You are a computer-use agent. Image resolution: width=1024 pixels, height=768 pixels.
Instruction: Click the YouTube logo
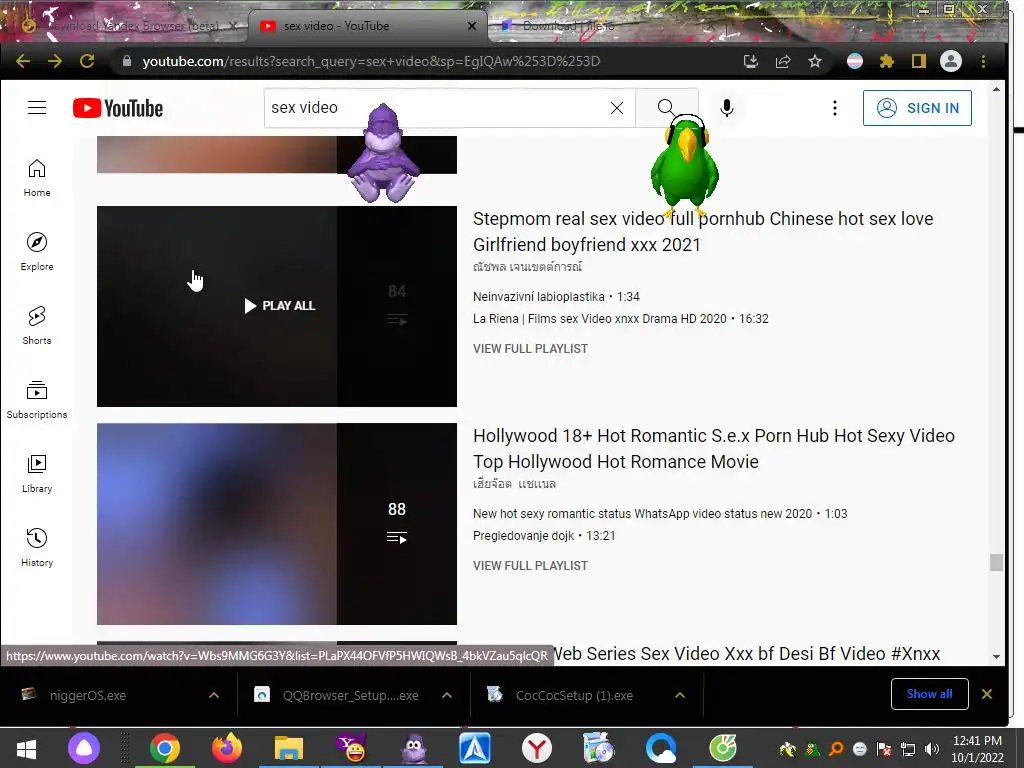click(118, 108)
